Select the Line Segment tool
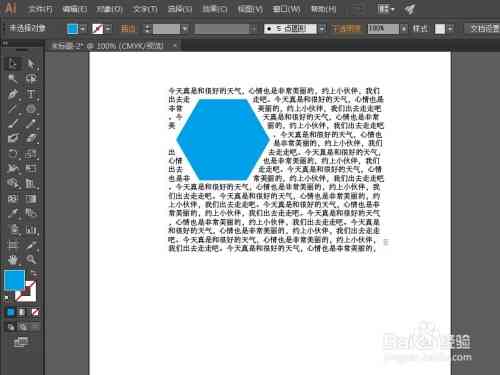 pyautogui.click(x=13, y=109)
